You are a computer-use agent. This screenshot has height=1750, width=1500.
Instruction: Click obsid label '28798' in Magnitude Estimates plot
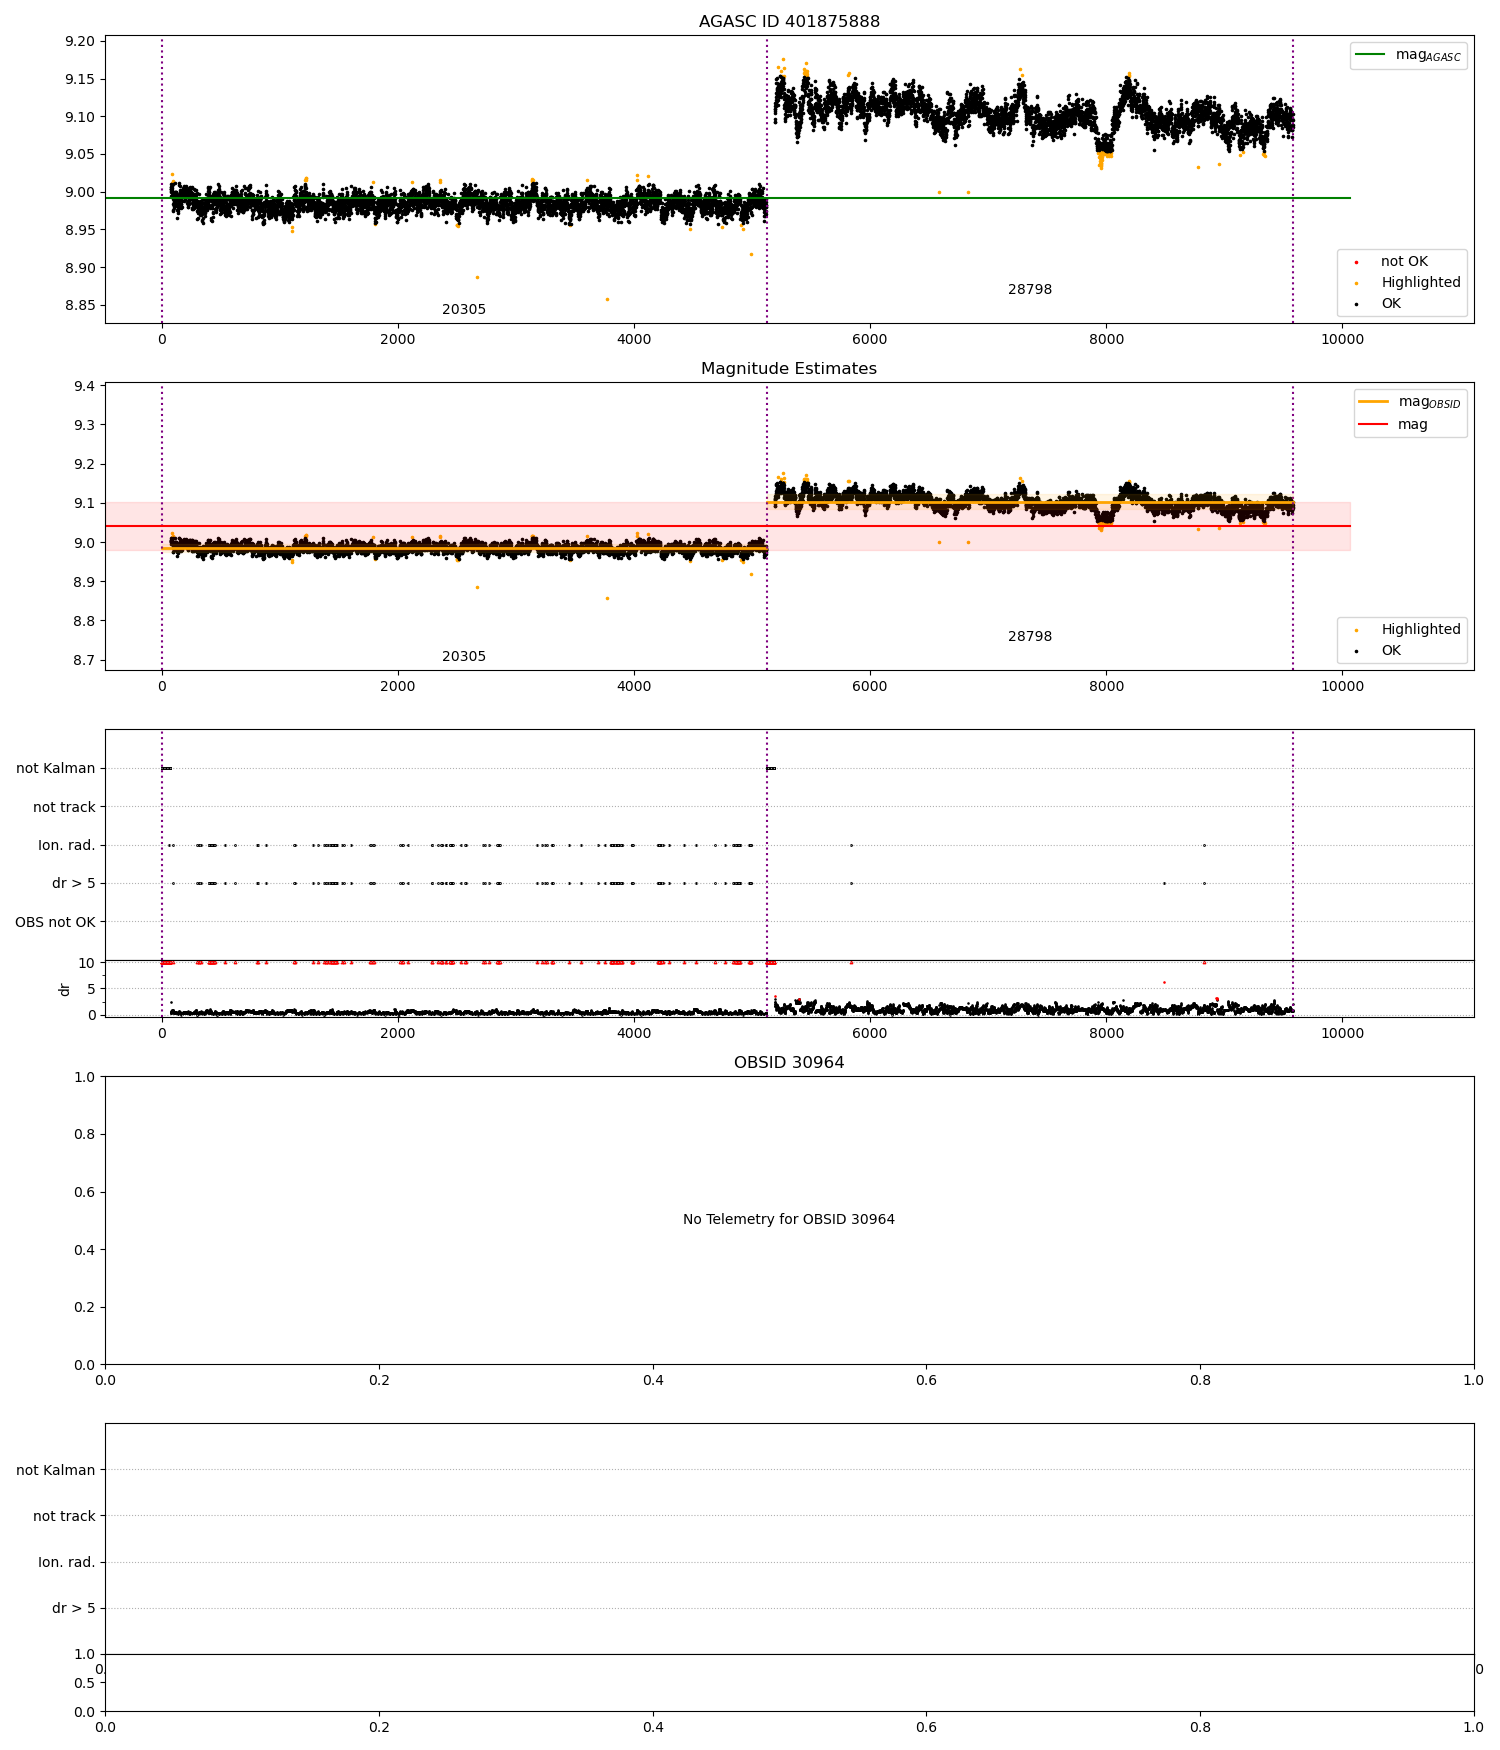(1030, 637)
